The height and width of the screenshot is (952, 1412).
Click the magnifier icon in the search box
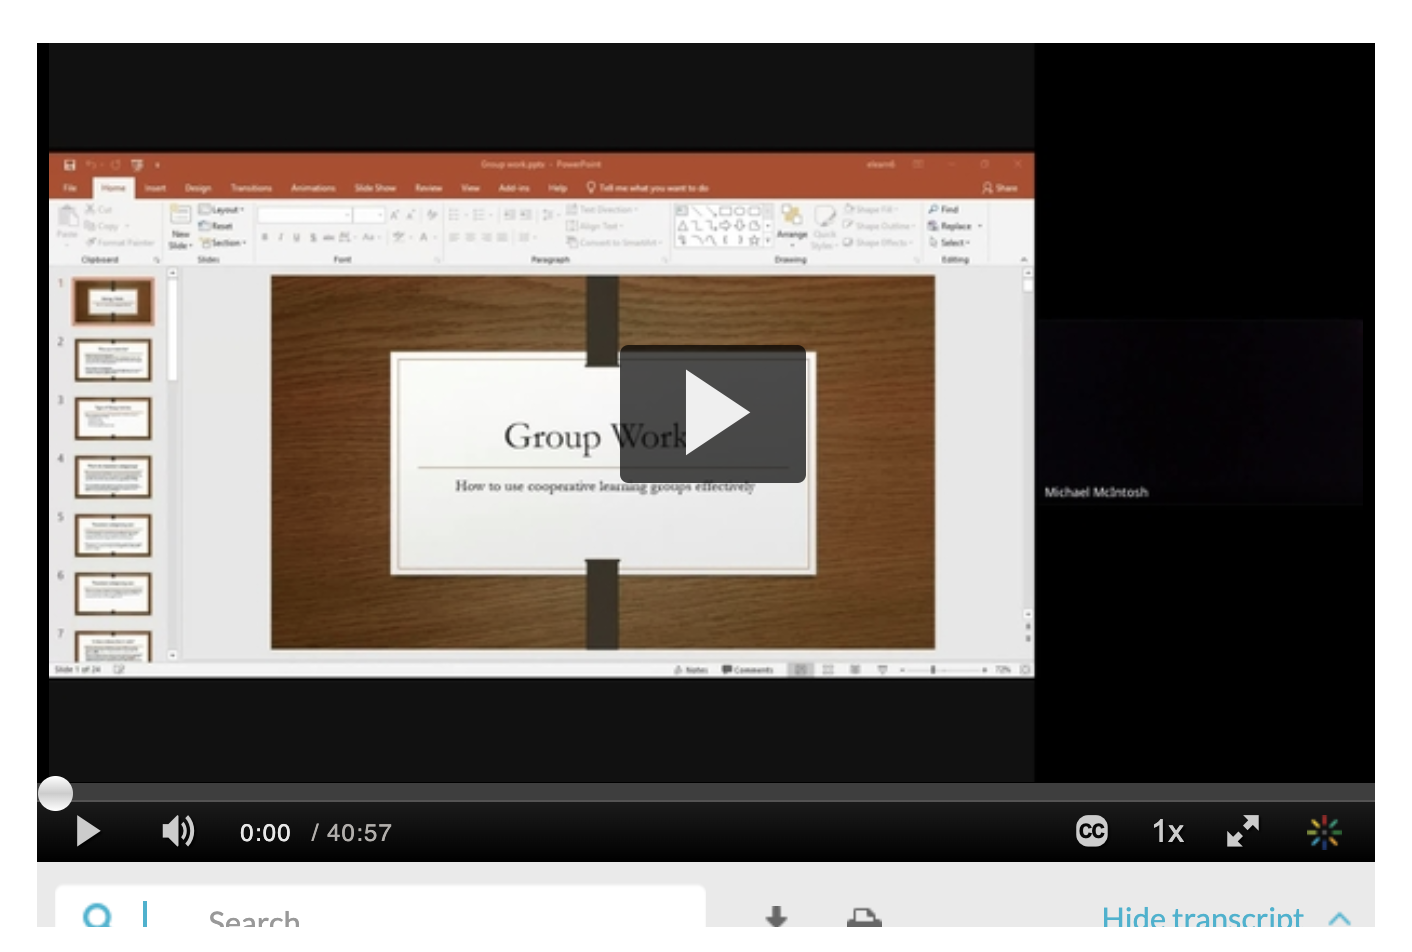(98, 916)
